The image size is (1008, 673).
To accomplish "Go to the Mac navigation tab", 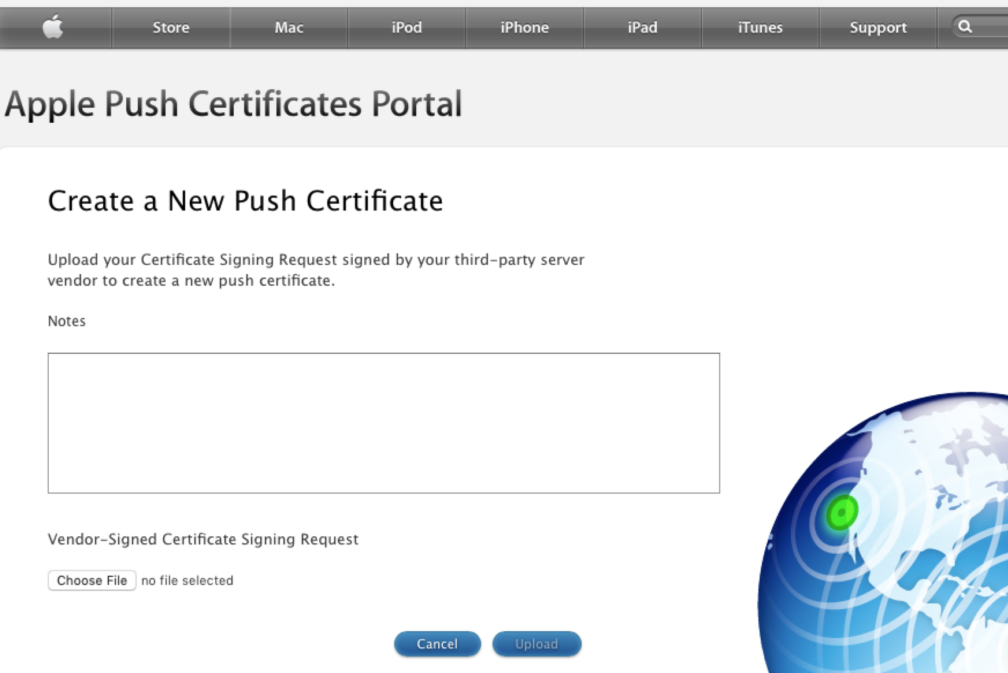I will (289, 28).
